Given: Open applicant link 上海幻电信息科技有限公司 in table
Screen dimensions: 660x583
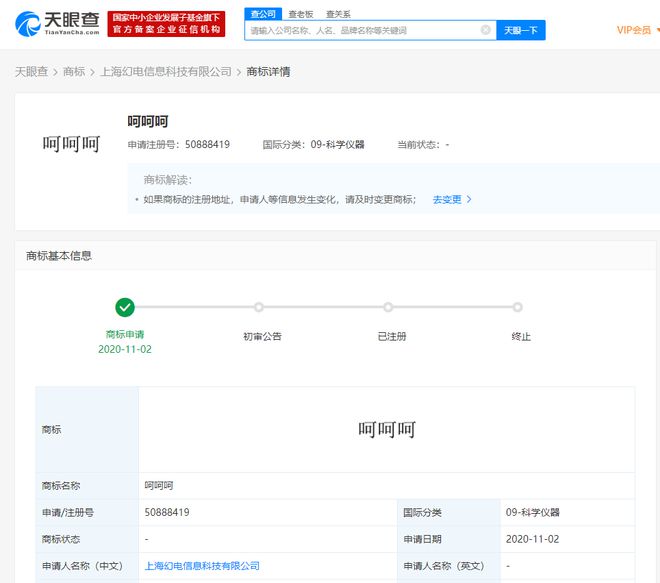Looking at the screenshot, I should coord(202,566).
